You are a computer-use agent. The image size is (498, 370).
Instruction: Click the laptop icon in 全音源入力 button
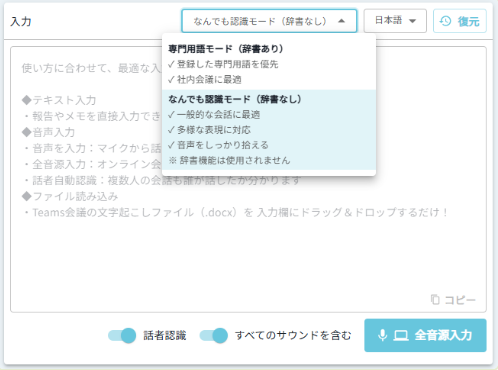click(x=401, y=336)
